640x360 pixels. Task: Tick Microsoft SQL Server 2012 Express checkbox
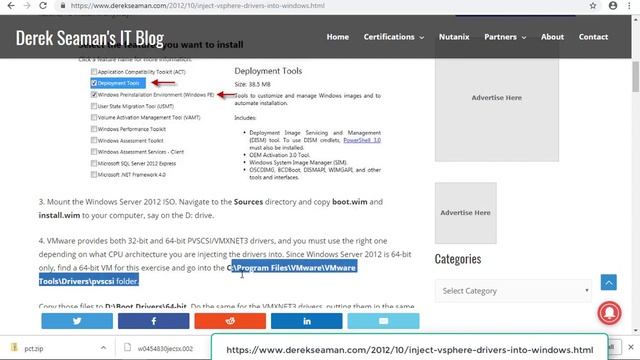(x=94, y=163)
